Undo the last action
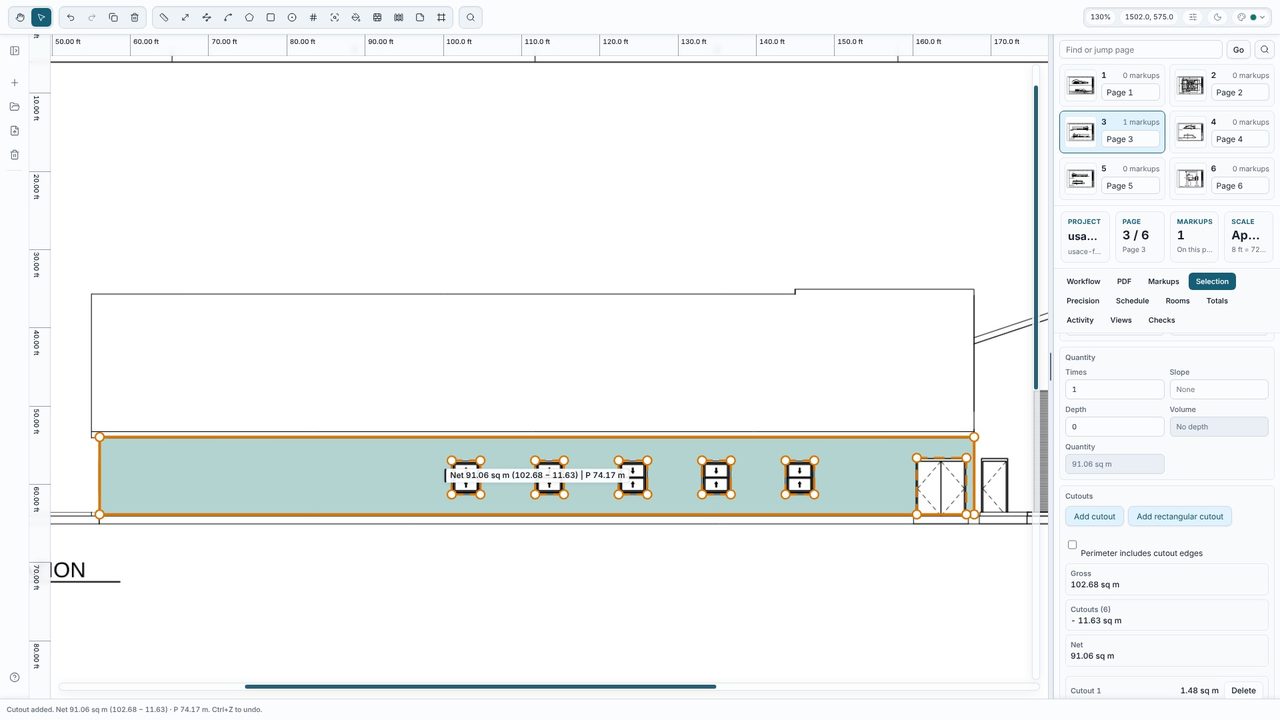The width and height of the screenshot is (1280, 720). pyautogui.click(x=70, y=17)
